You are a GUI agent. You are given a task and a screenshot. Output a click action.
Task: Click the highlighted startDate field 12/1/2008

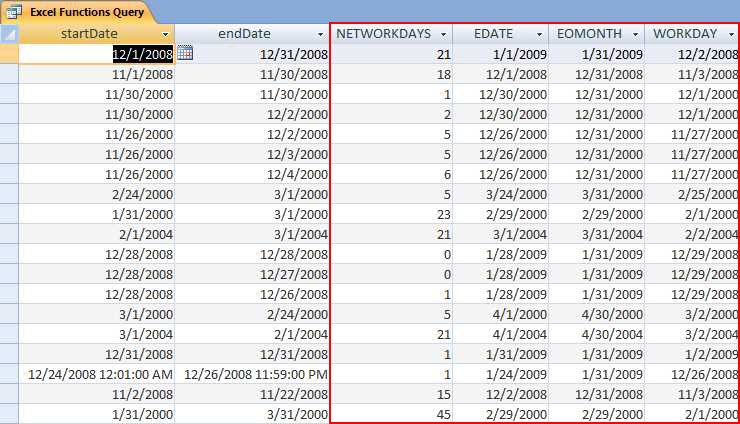(96, 54)
